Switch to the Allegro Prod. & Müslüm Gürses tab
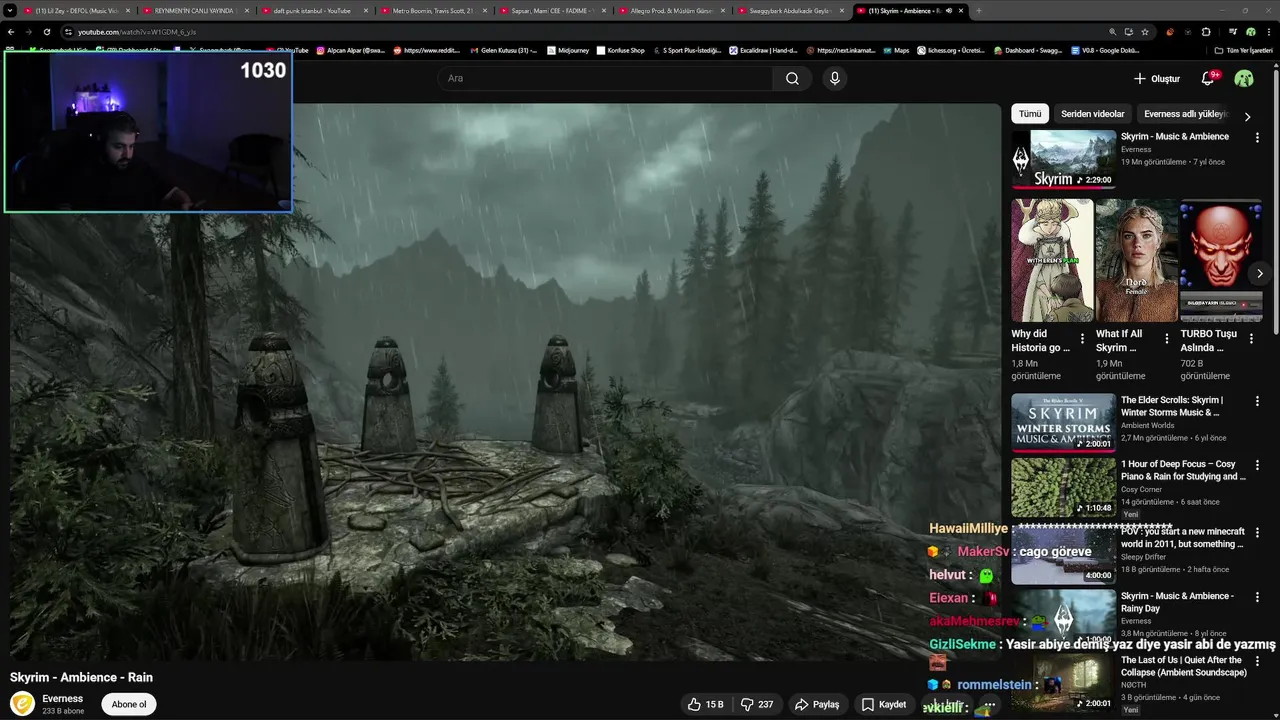The width and height of the screenshot is (1280, 720). (671, 11)
